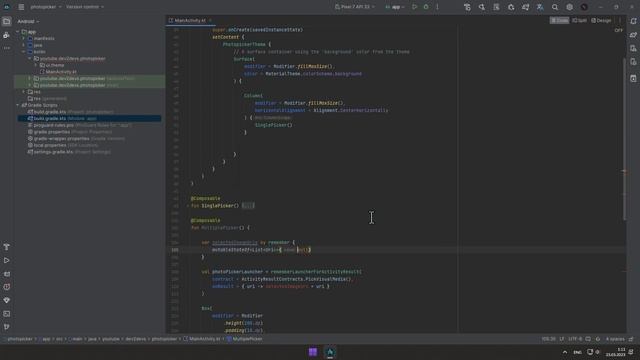Open the Version control dropdown
Viewport: 640px width, 360px height.
point(85,7)
